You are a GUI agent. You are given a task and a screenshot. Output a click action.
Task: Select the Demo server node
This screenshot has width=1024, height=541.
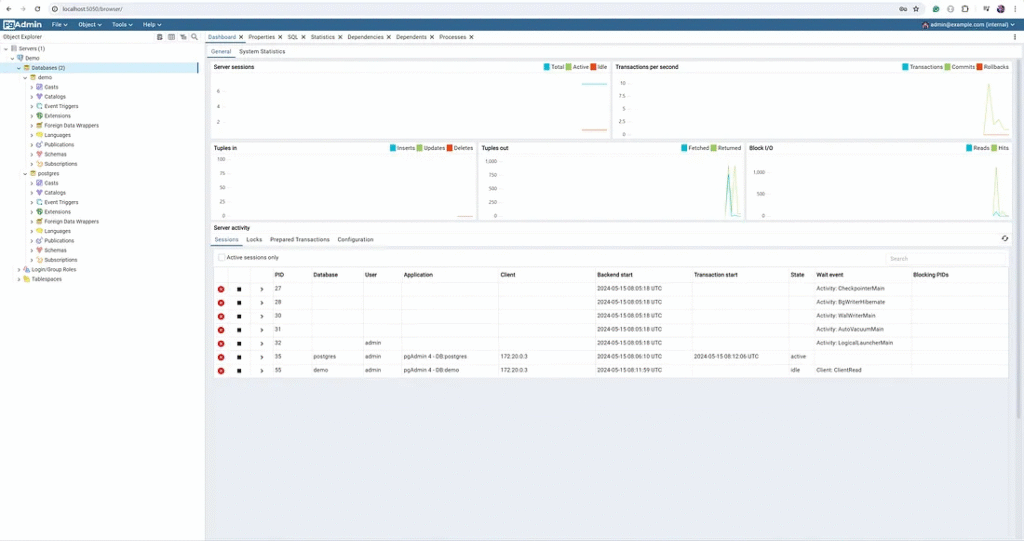tap(32, 58)
